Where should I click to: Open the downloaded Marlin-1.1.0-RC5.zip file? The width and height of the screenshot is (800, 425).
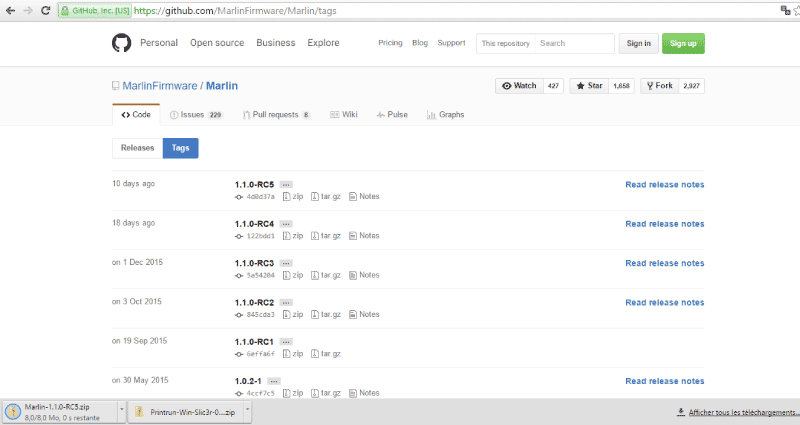point(61,412)
